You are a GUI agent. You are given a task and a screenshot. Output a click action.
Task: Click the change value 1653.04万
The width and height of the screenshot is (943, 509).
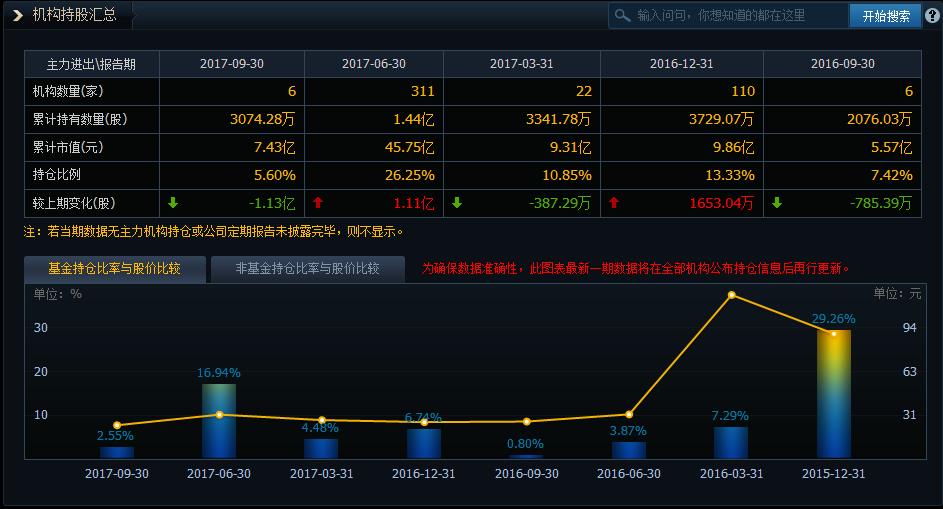[722, 203]
